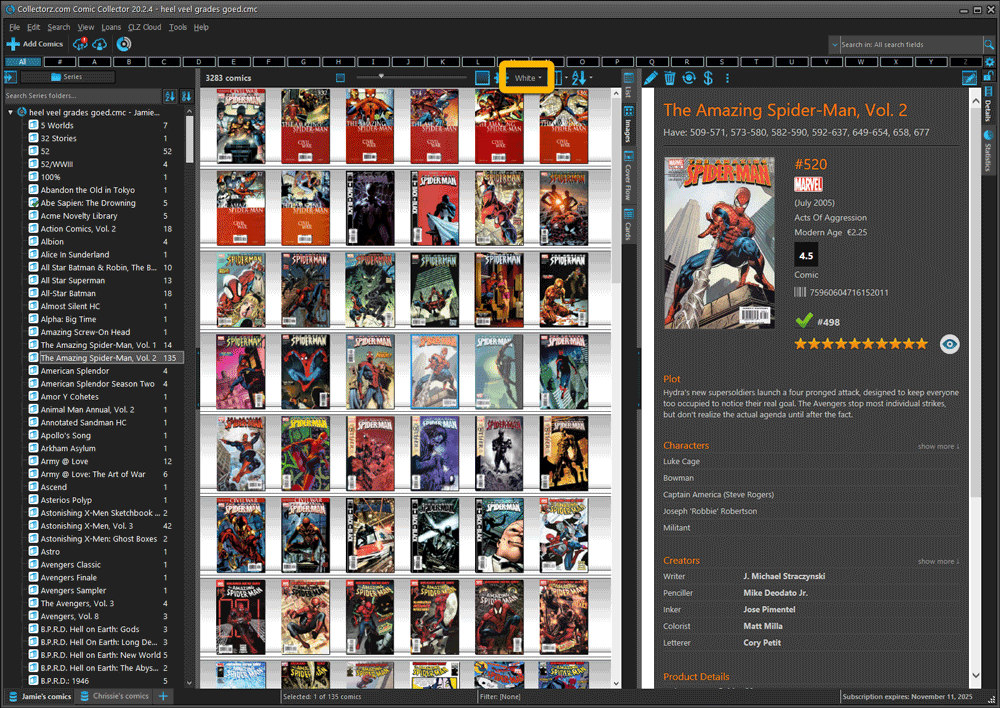Click the trash Remove comic icon
Viewport: 1000px width, 708px height.
(x=670, y=78)
